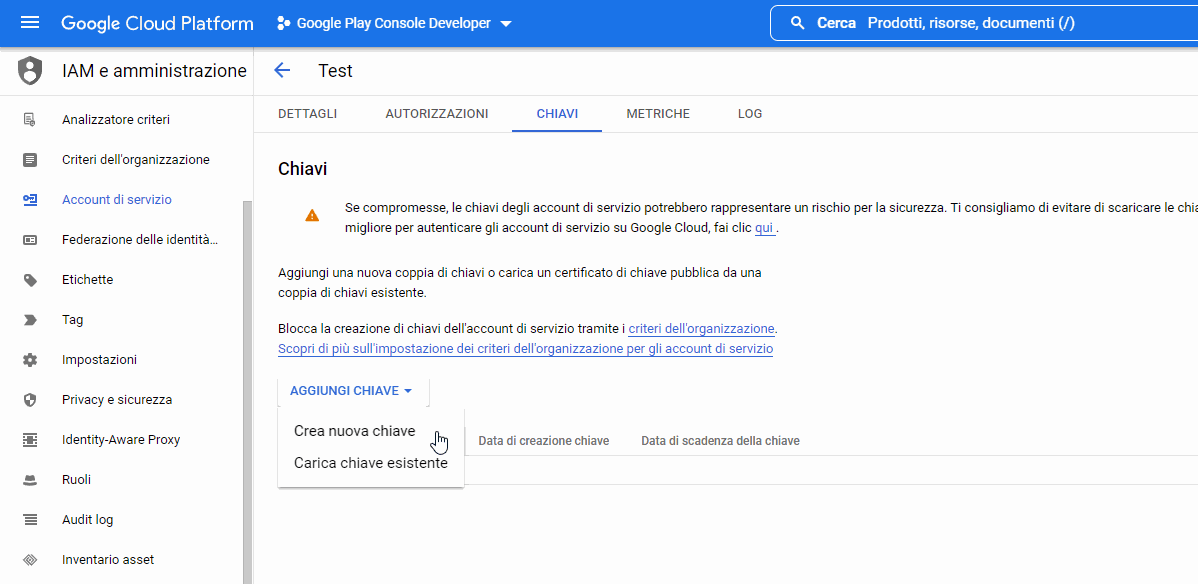
Task: Click the Criteri dell'organizzazione icon
Action: click(30, 160)
